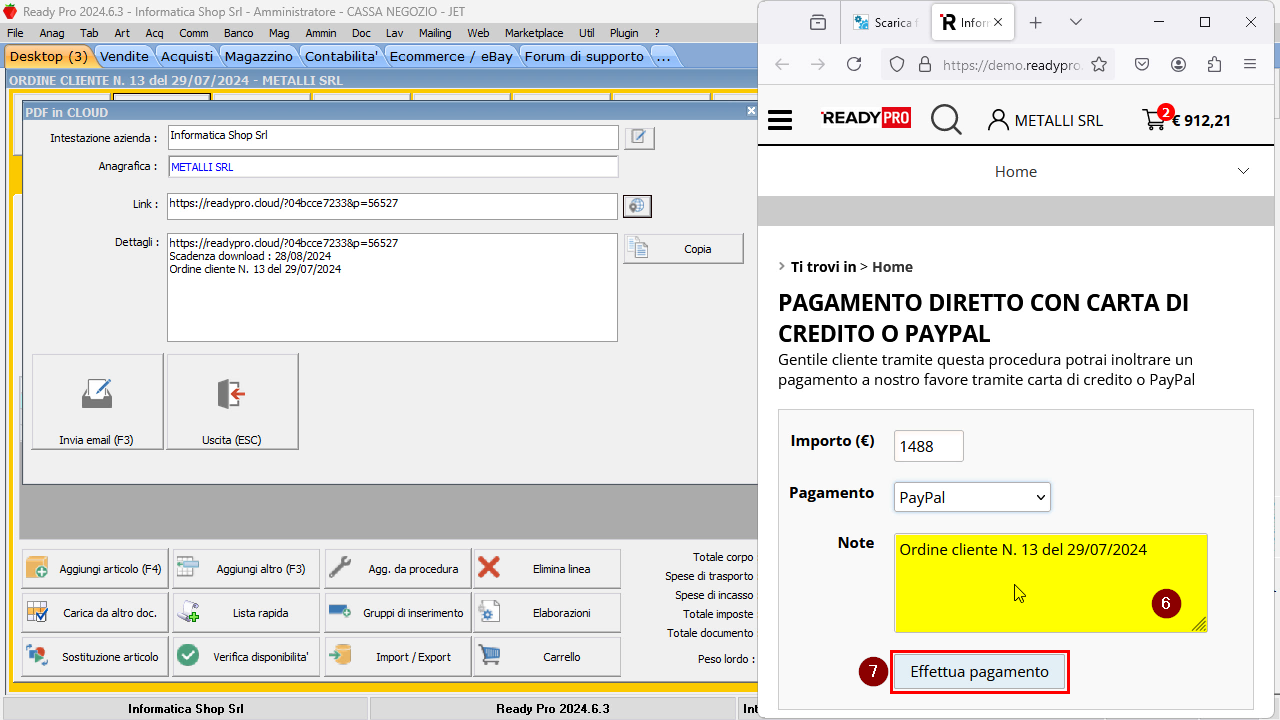Image resolution: width=1280 pixels, height=720 pixels.
Task: Open a new browser tab
Action: pyautogui.click(x=1036, y=22)
